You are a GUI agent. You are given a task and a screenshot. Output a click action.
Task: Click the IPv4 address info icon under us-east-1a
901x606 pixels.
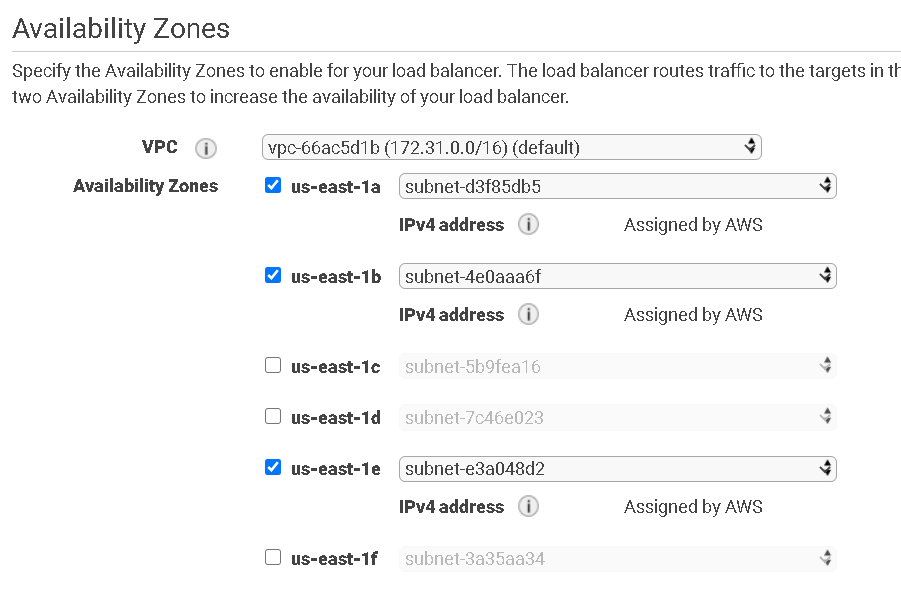[528, 224]
